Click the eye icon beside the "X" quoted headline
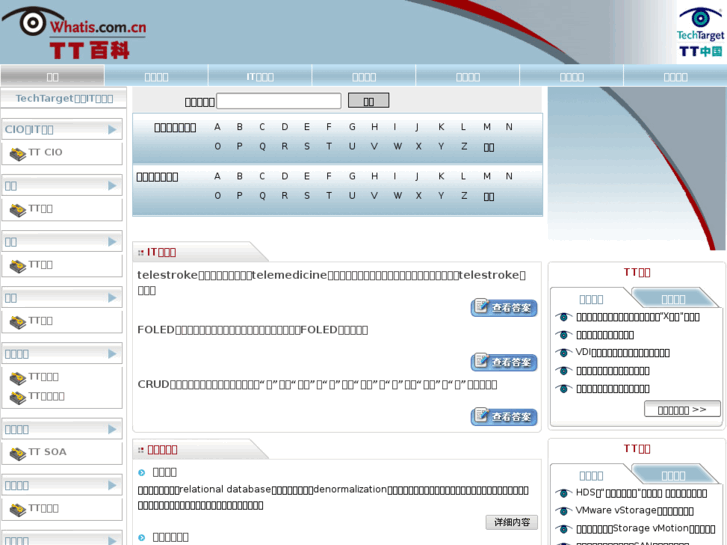This screenshot has height=545, width=727. coord(564,317)
